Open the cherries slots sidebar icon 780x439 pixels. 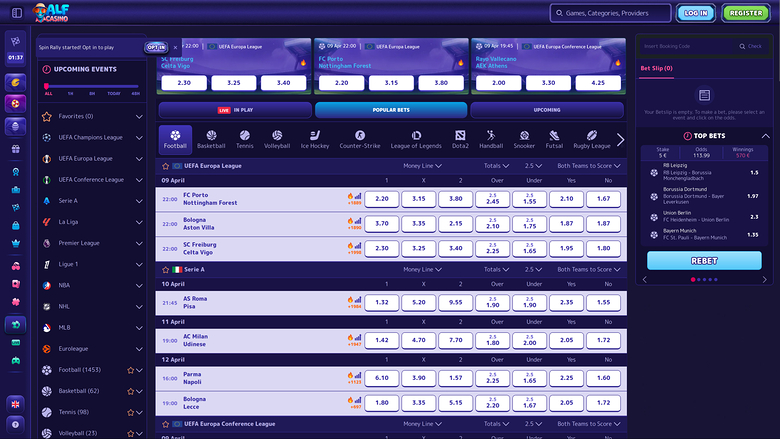click(16, 266)
